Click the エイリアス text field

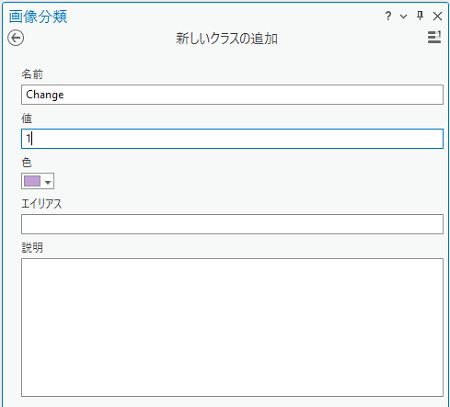(x=232, y=224)
